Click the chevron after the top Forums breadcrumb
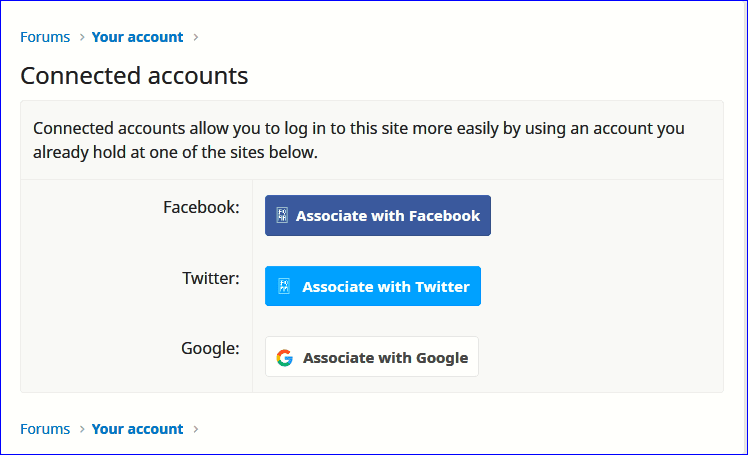Screen dimensions: 748x455 [x=81, y=38]
